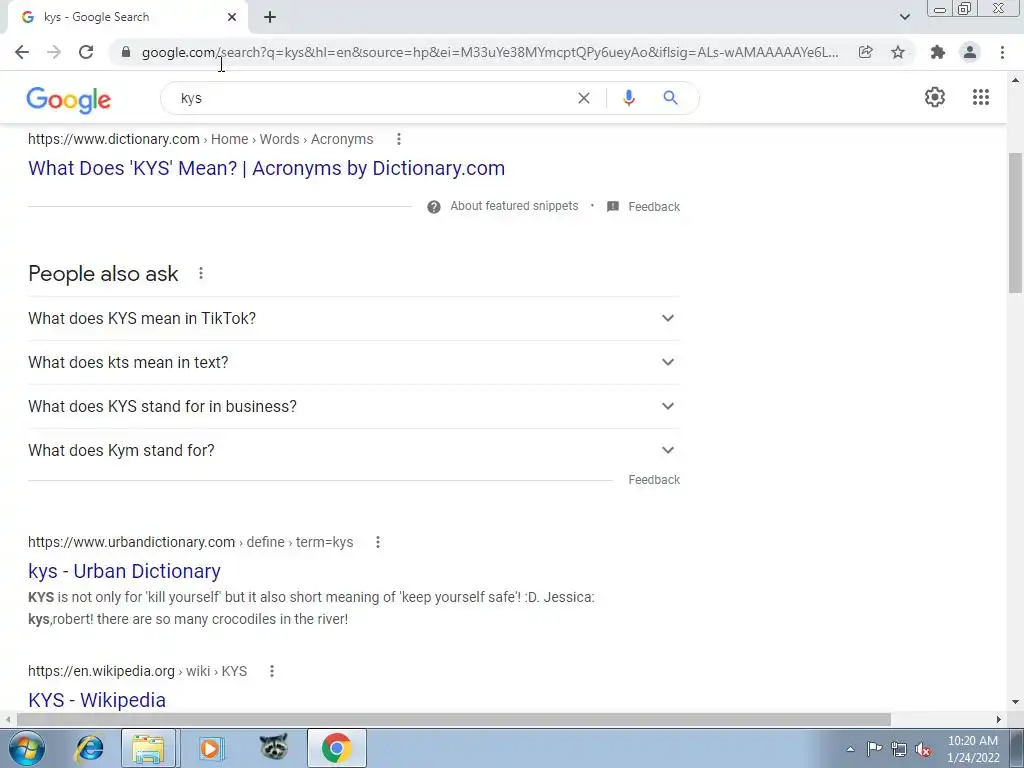Reload the current page
This screenshot has width=1024, height=768.
tap(86, 52)
